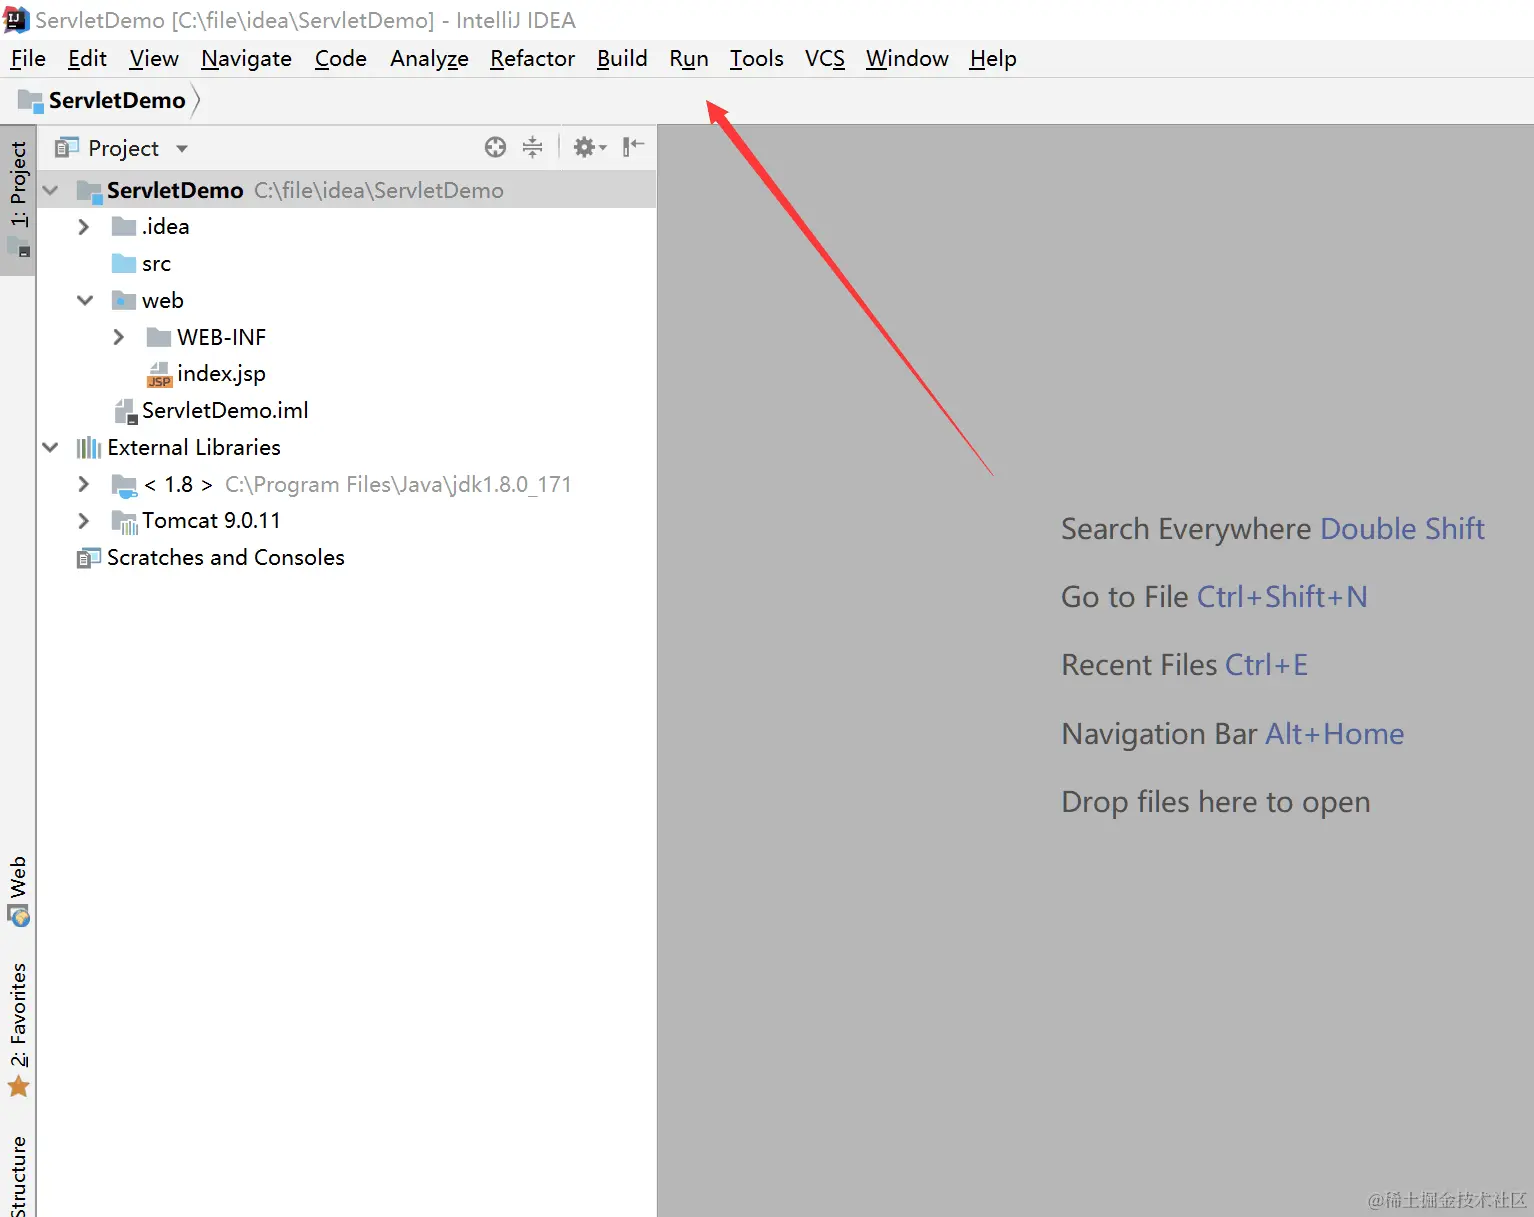Select External Libraries row

tap(346, 447)
